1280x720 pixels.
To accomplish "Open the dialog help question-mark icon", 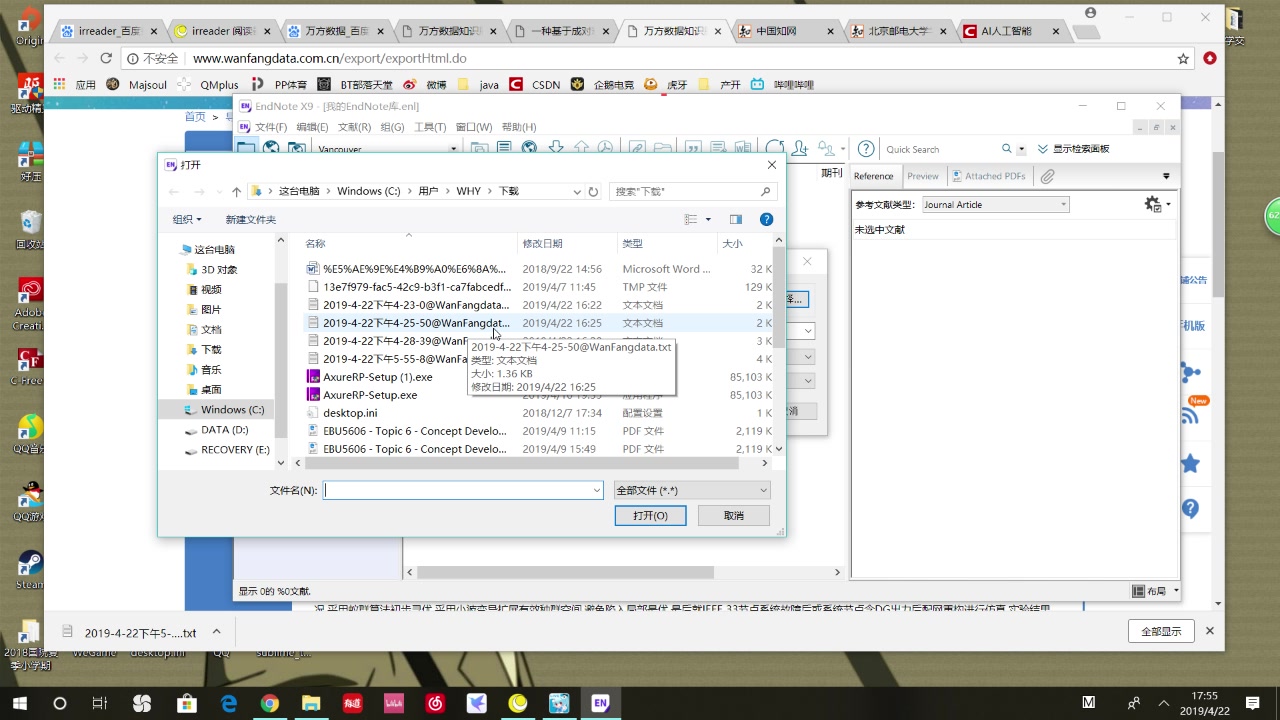I will pos(766,219).
